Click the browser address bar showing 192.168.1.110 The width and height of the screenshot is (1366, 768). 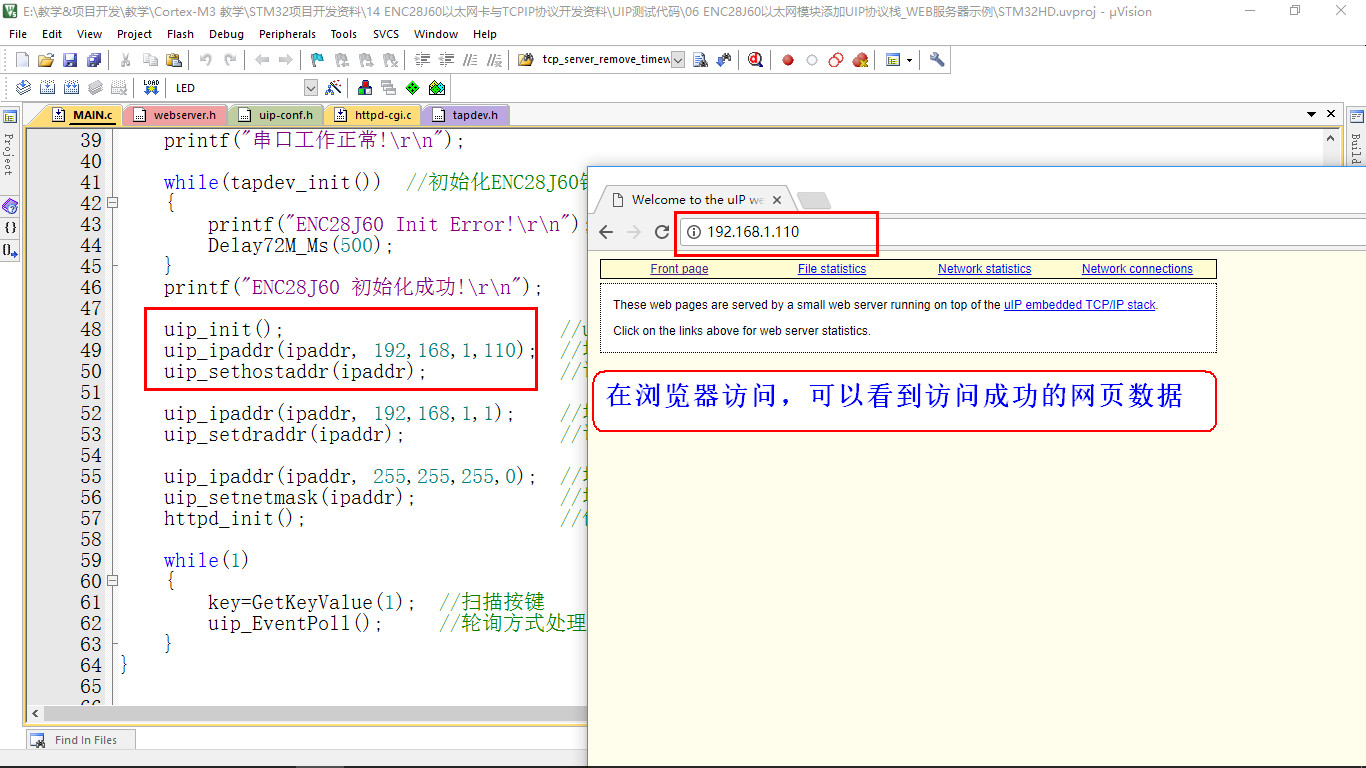780,232
